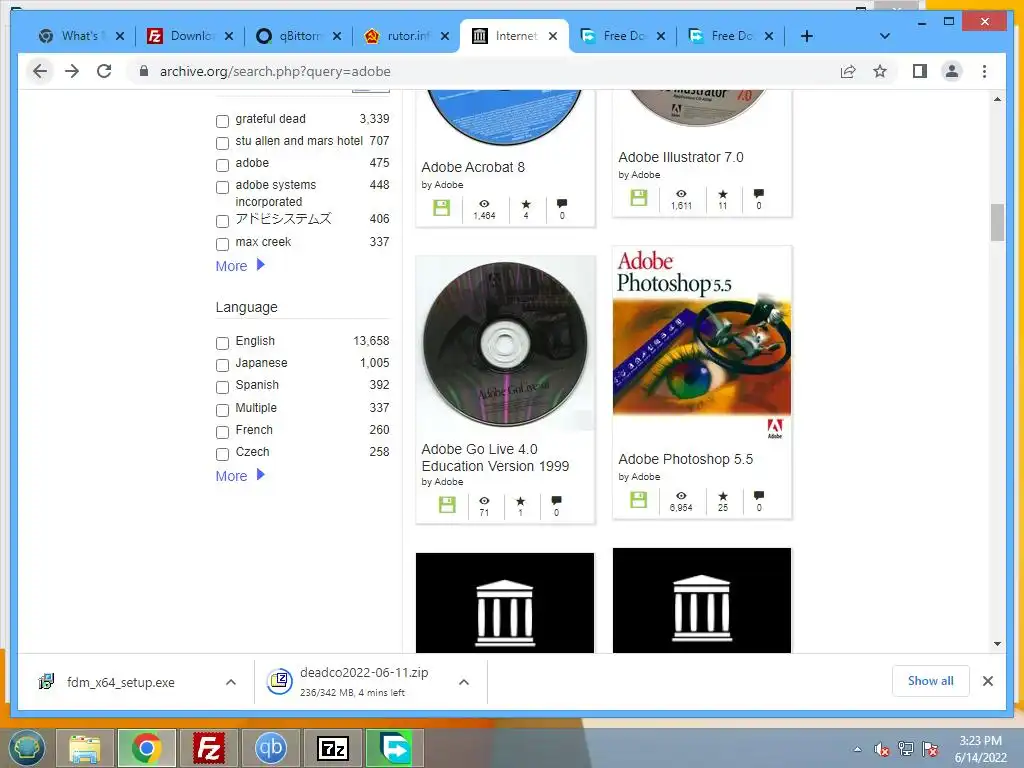Open Adobe Photoshop 5.5 title link
The height and width of the screenshot is (768, 1024).
click(685, 459)
